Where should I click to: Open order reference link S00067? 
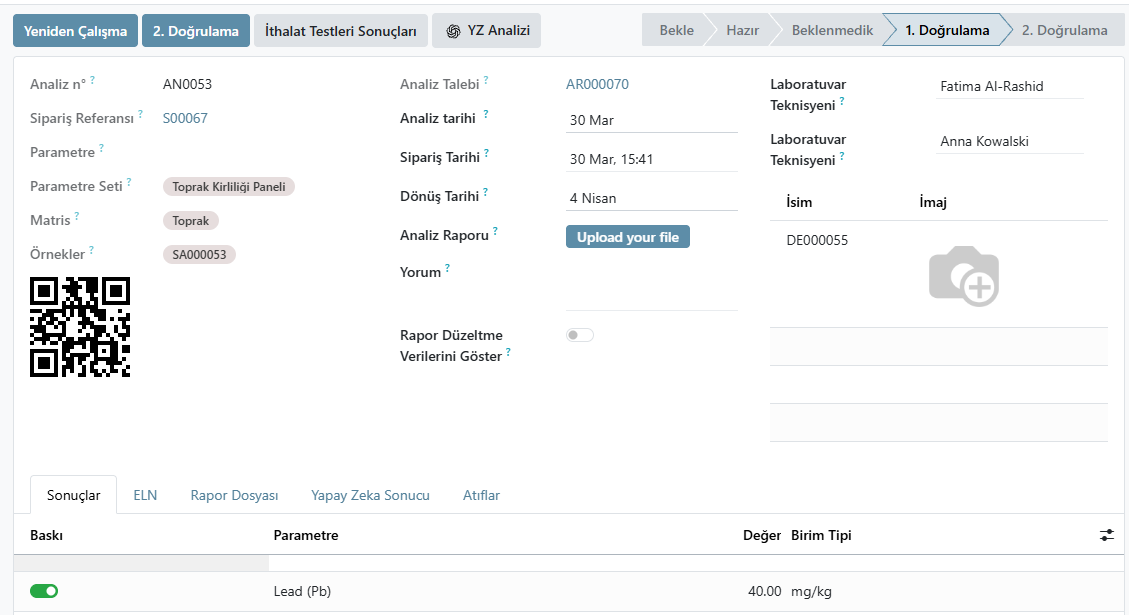[x=185, y=118]
